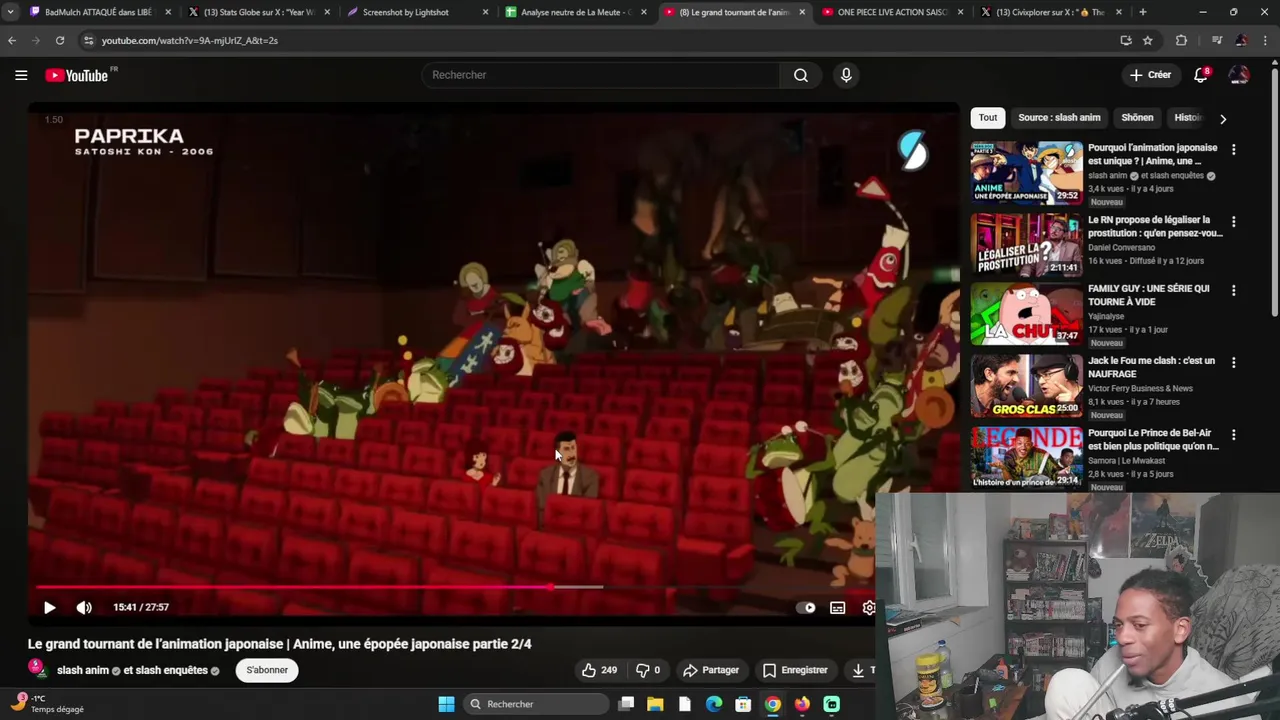Open Family Guy La Chute thumbnail
The width and height of the screenshot is (1280, 720).
click(1027, 314)
